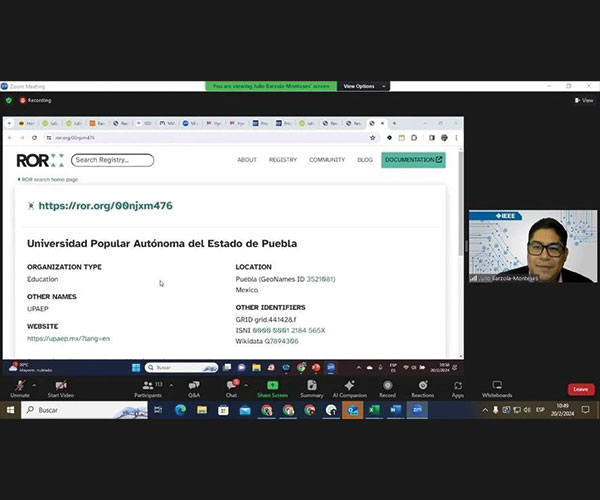Start Video in the Zoom toolbar

[x=61, y=389]
